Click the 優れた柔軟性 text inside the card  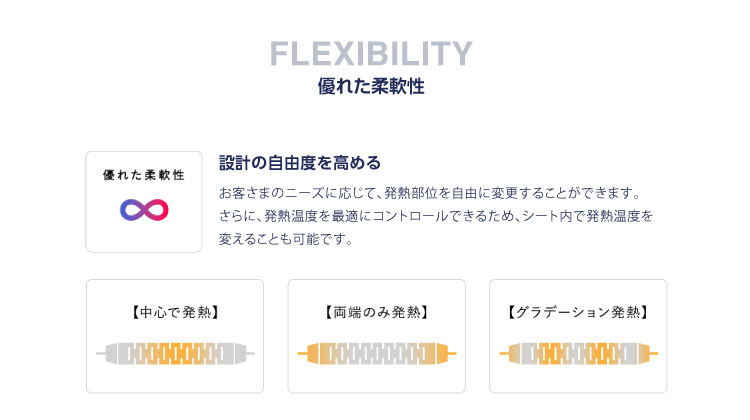pos(144,175)
